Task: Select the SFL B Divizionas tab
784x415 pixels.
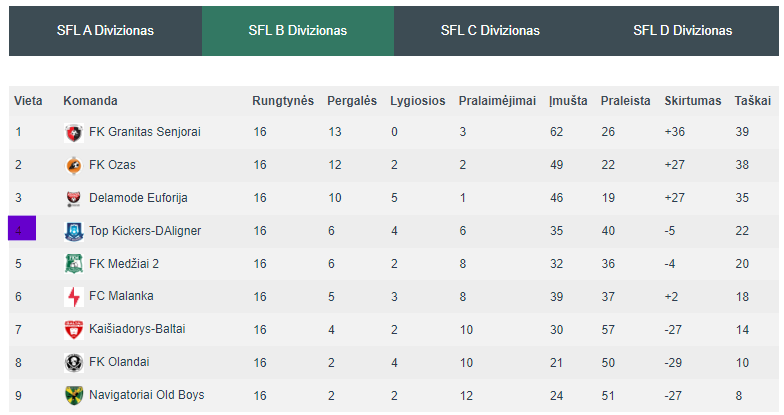Action: (298, 31)
